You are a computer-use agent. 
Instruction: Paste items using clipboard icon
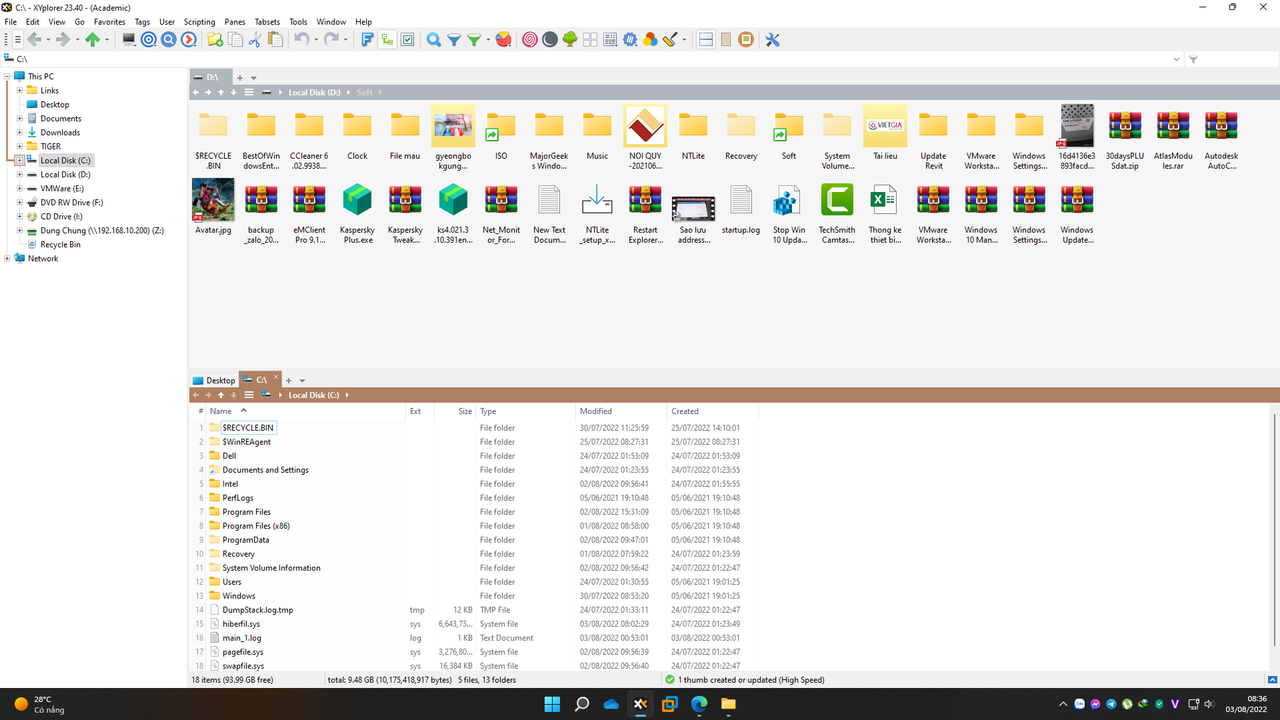coord(276,39)
